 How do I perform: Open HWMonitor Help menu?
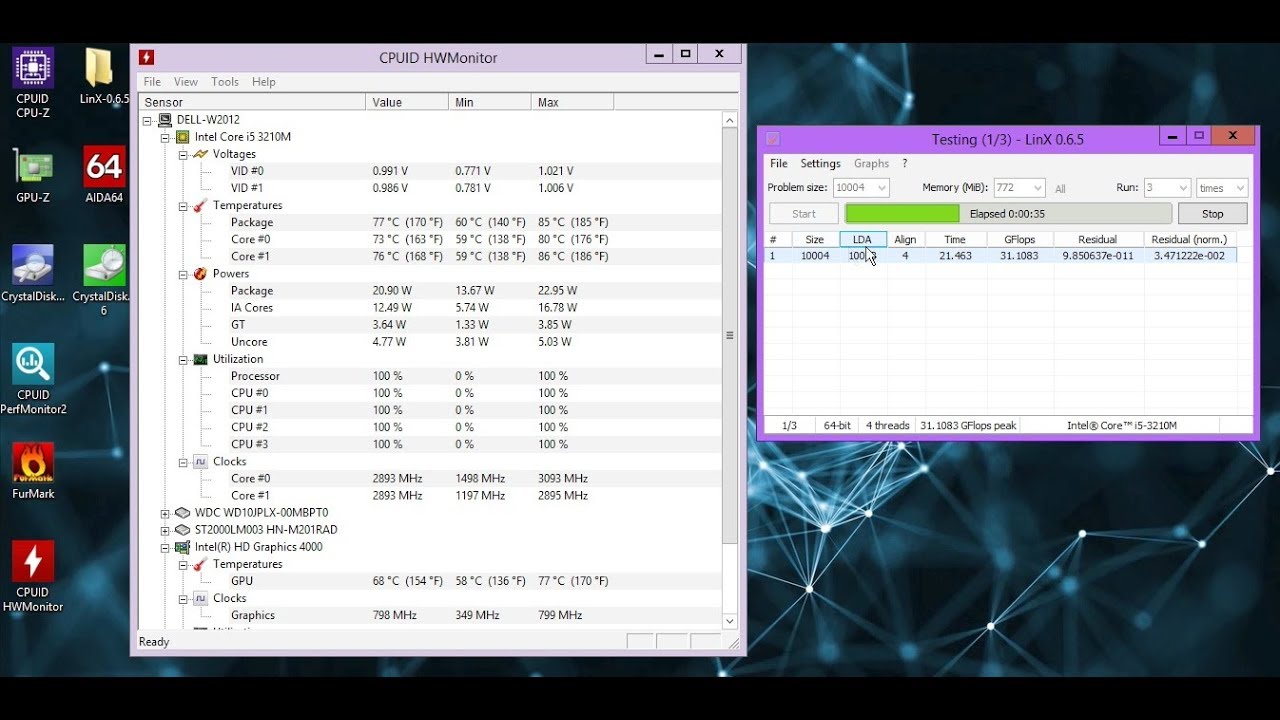point(264,82)
